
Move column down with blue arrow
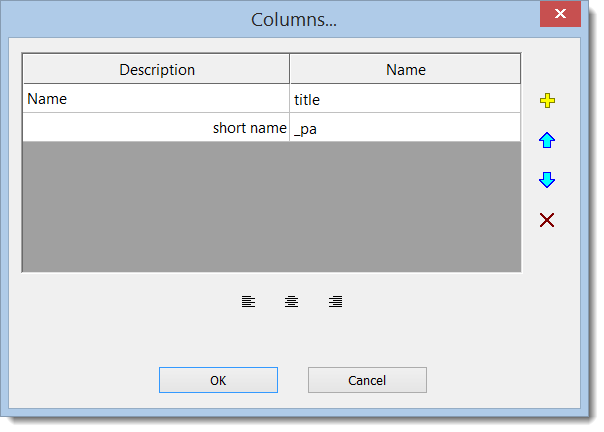tap(547, 180)
